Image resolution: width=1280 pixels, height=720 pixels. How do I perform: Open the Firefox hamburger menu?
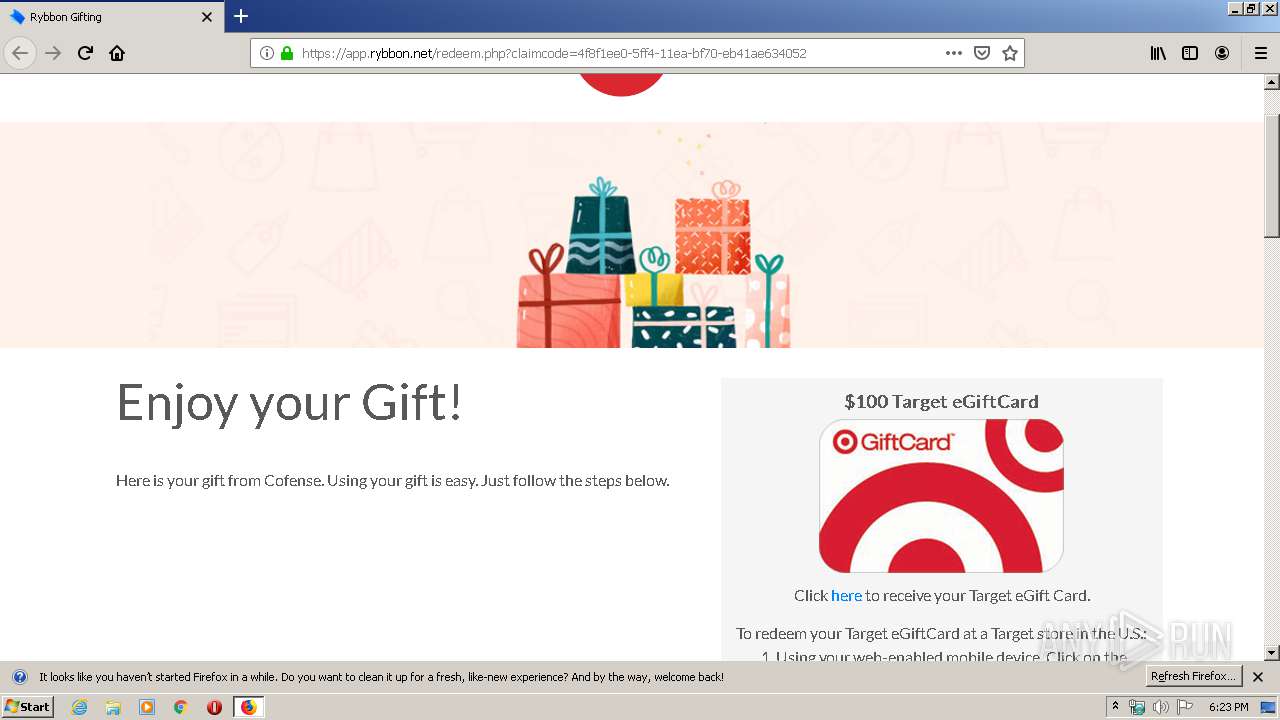click(x=1261, y=53)
